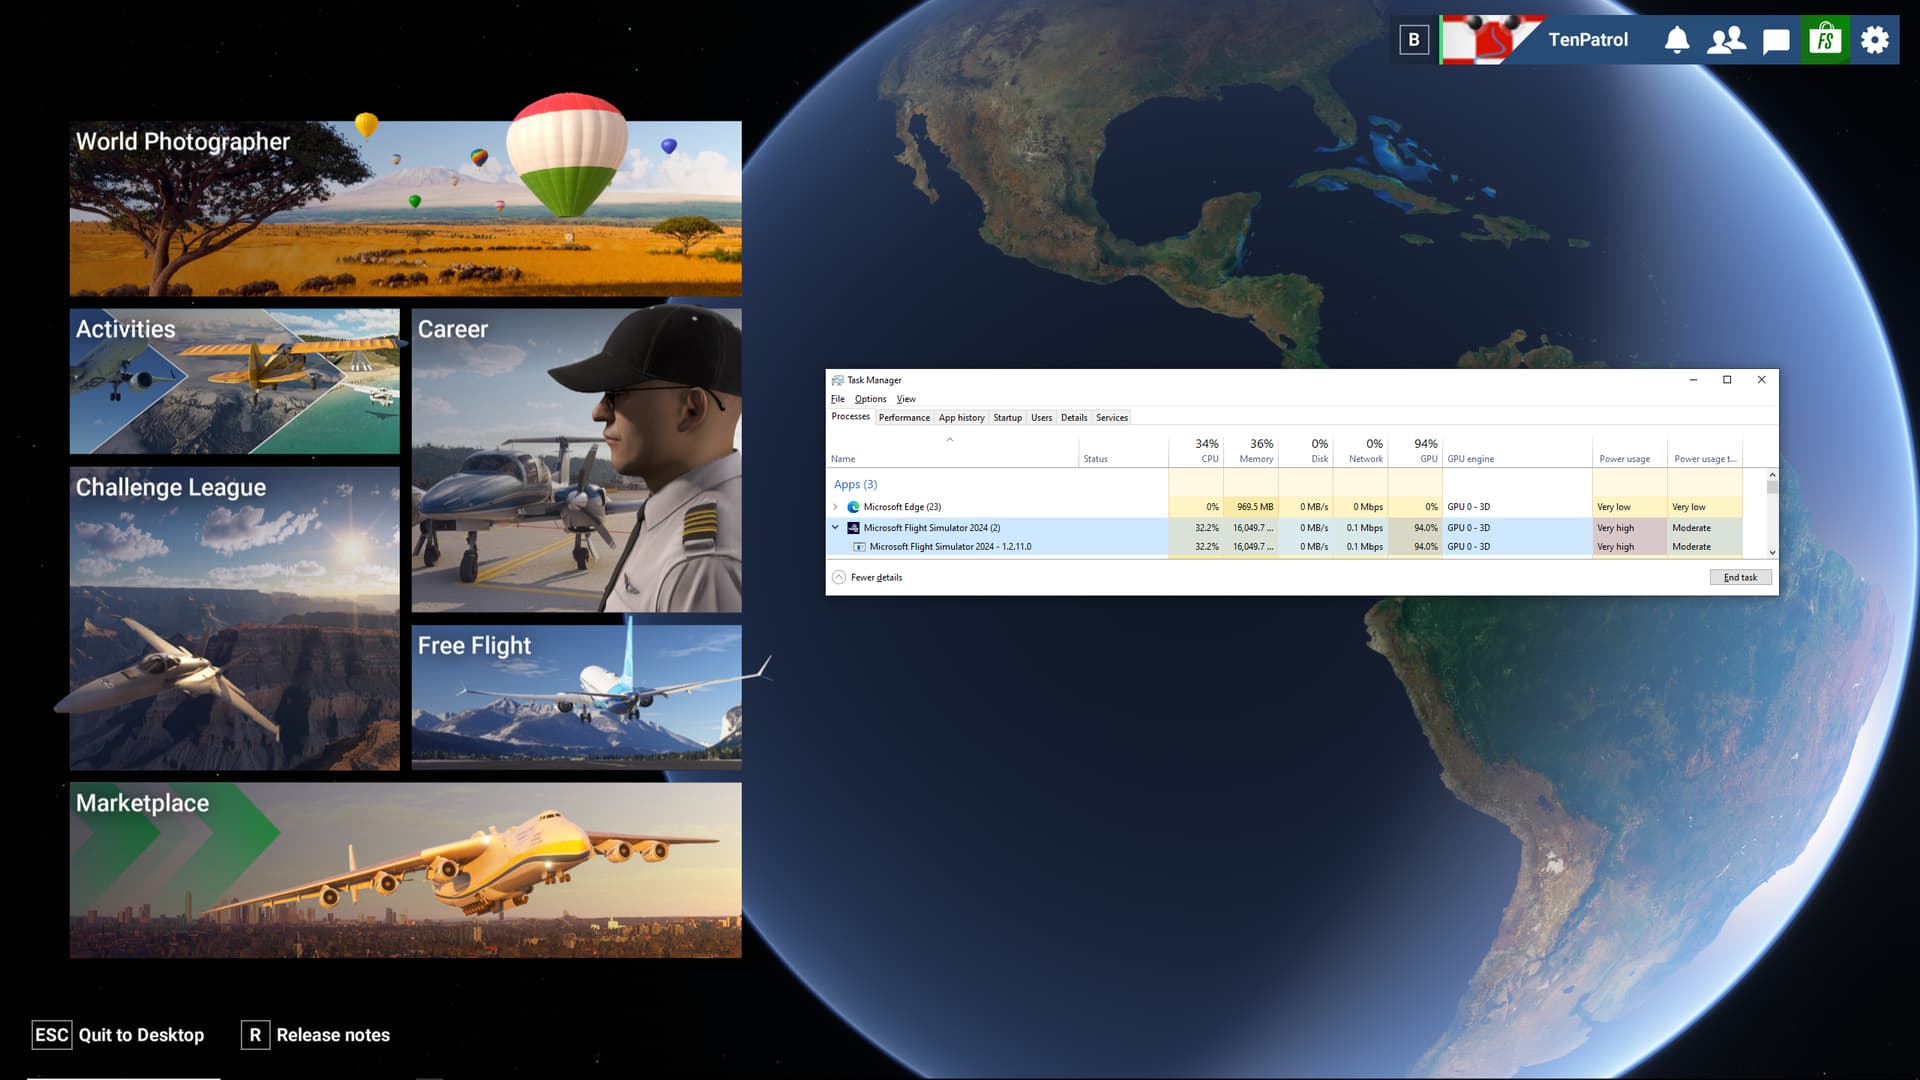The height and width of the screenshot is (1080, 1920).
Task: Expand the Microsoft Edge process group
Action: (x=836, y=507)
